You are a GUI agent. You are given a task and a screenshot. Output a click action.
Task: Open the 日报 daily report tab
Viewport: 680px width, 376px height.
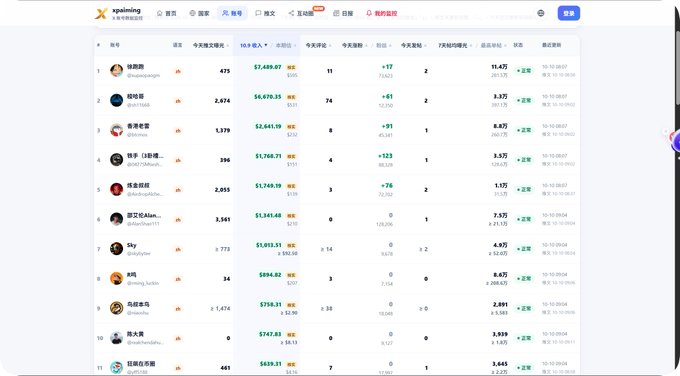[x=343, y=13]
